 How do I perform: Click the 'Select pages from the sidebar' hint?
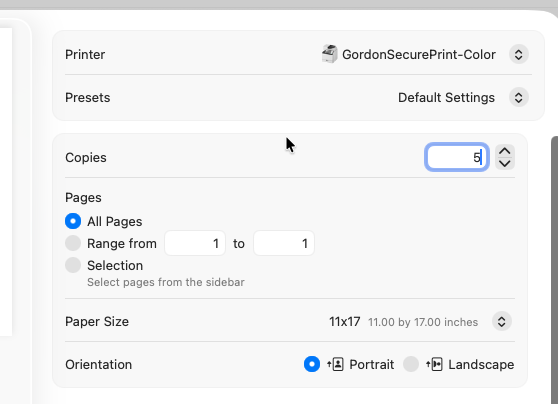166,282
